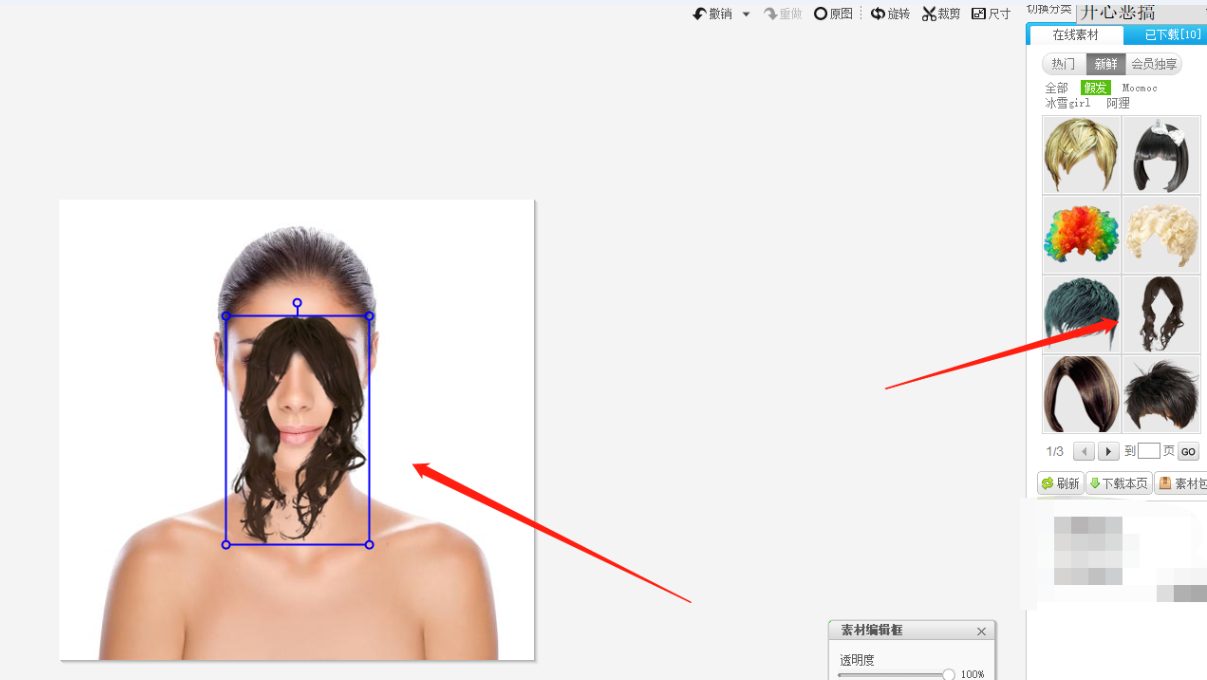Viewport: 1207px width, 680px height.
Task: Pick the black spiky wig thumbnail
Action: [x=1161, y=394]
